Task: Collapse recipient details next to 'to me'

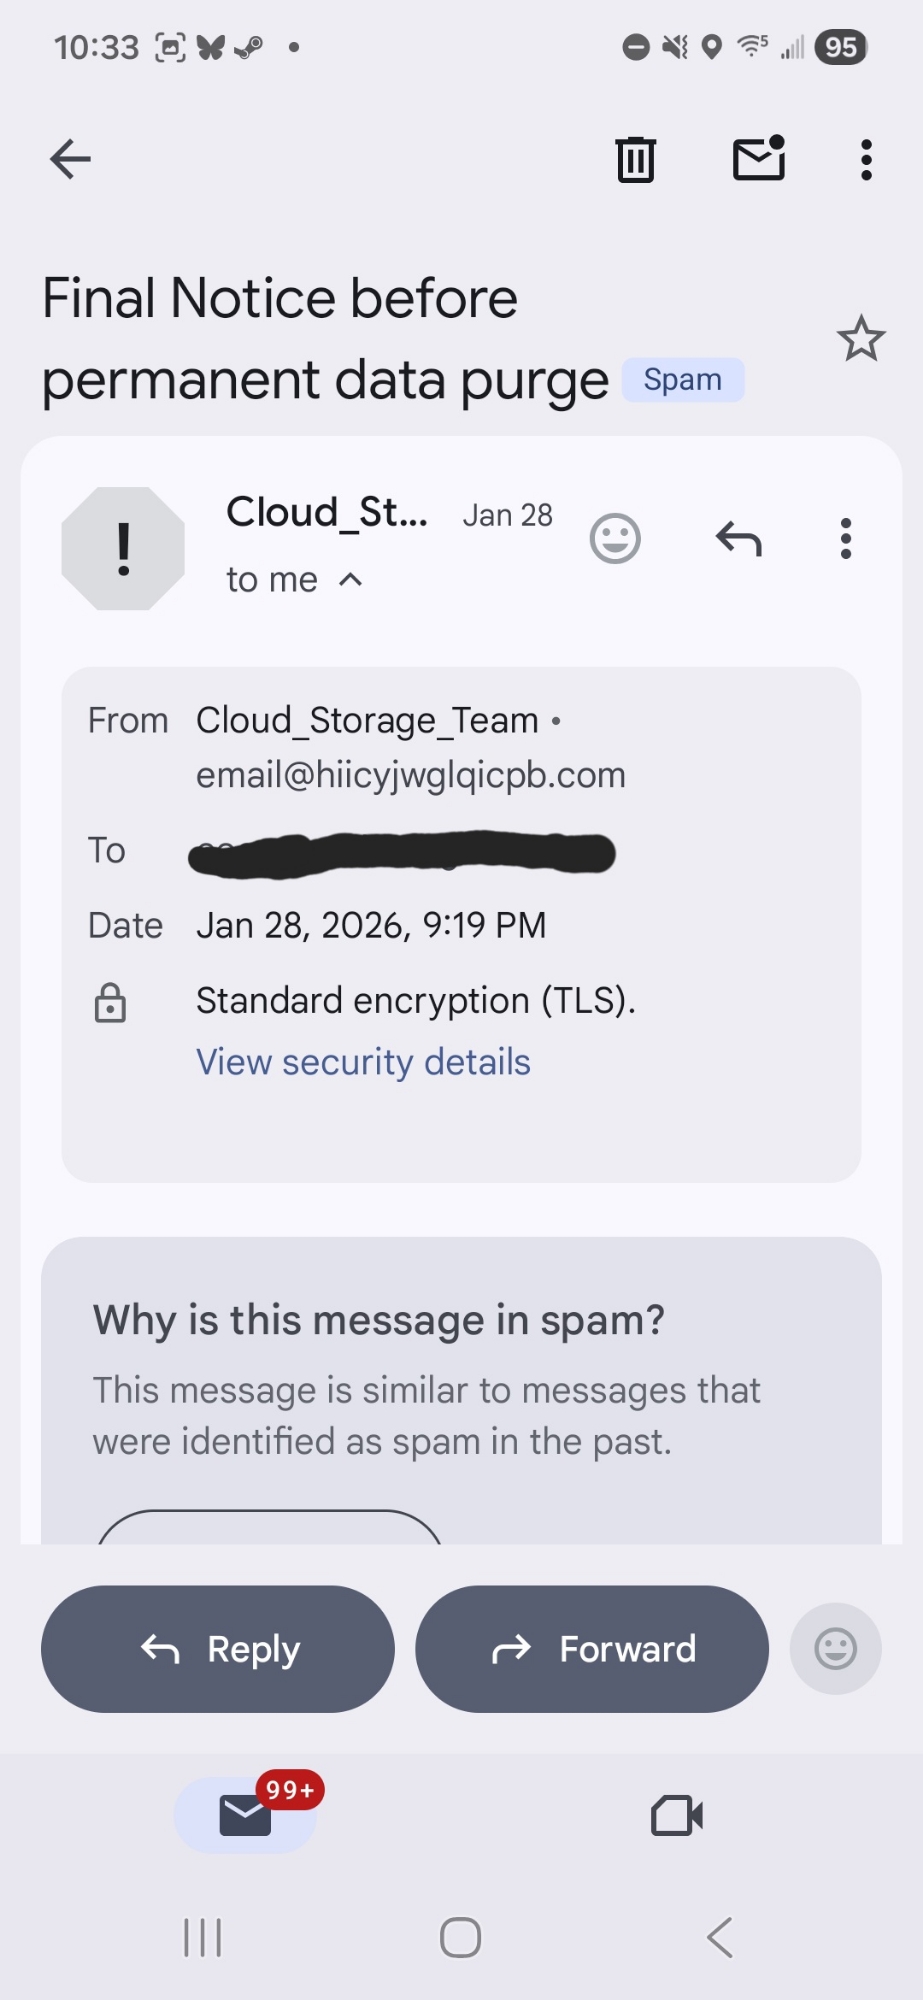Action: pyautogui.click(x=350, y=580)
